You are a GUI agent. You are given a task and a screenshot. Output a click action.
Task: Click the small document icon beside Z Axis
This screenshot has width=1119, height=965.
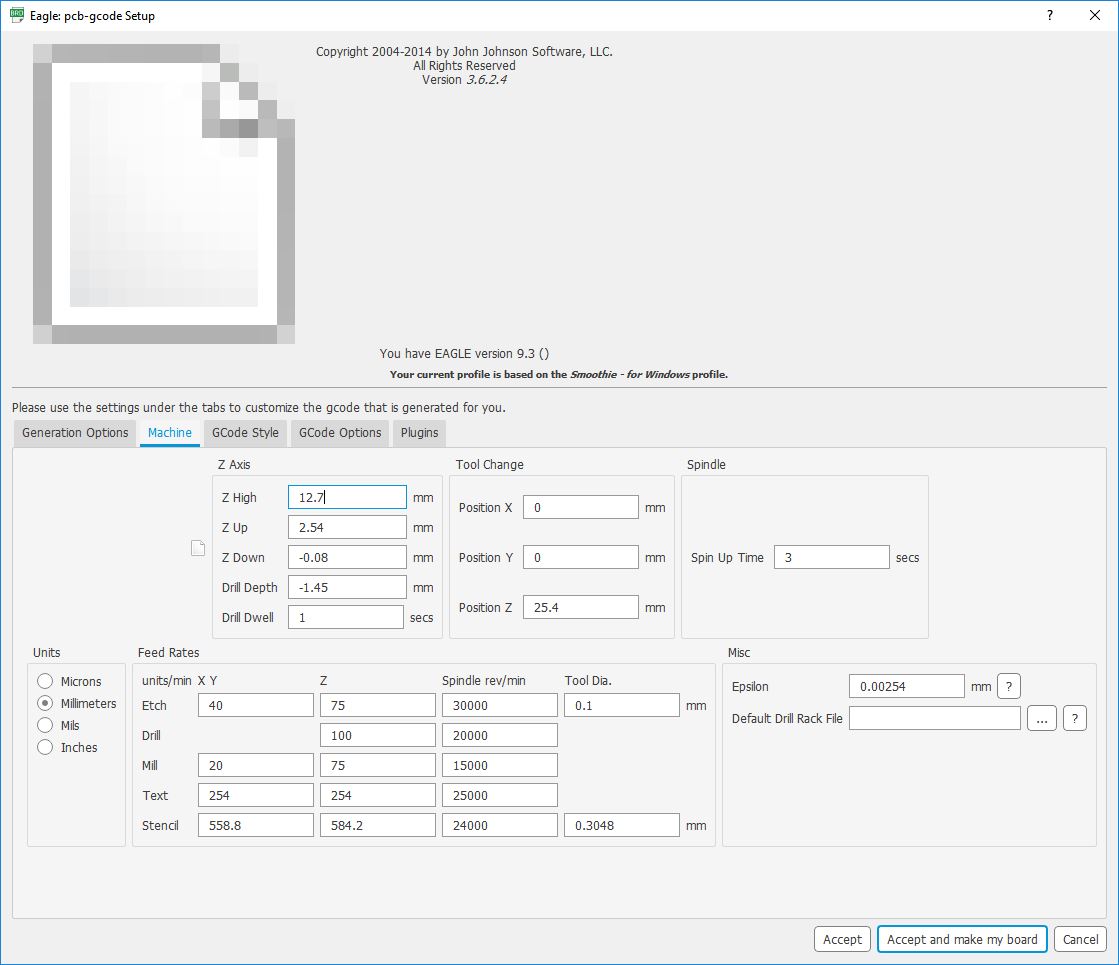tap(198, 548)
